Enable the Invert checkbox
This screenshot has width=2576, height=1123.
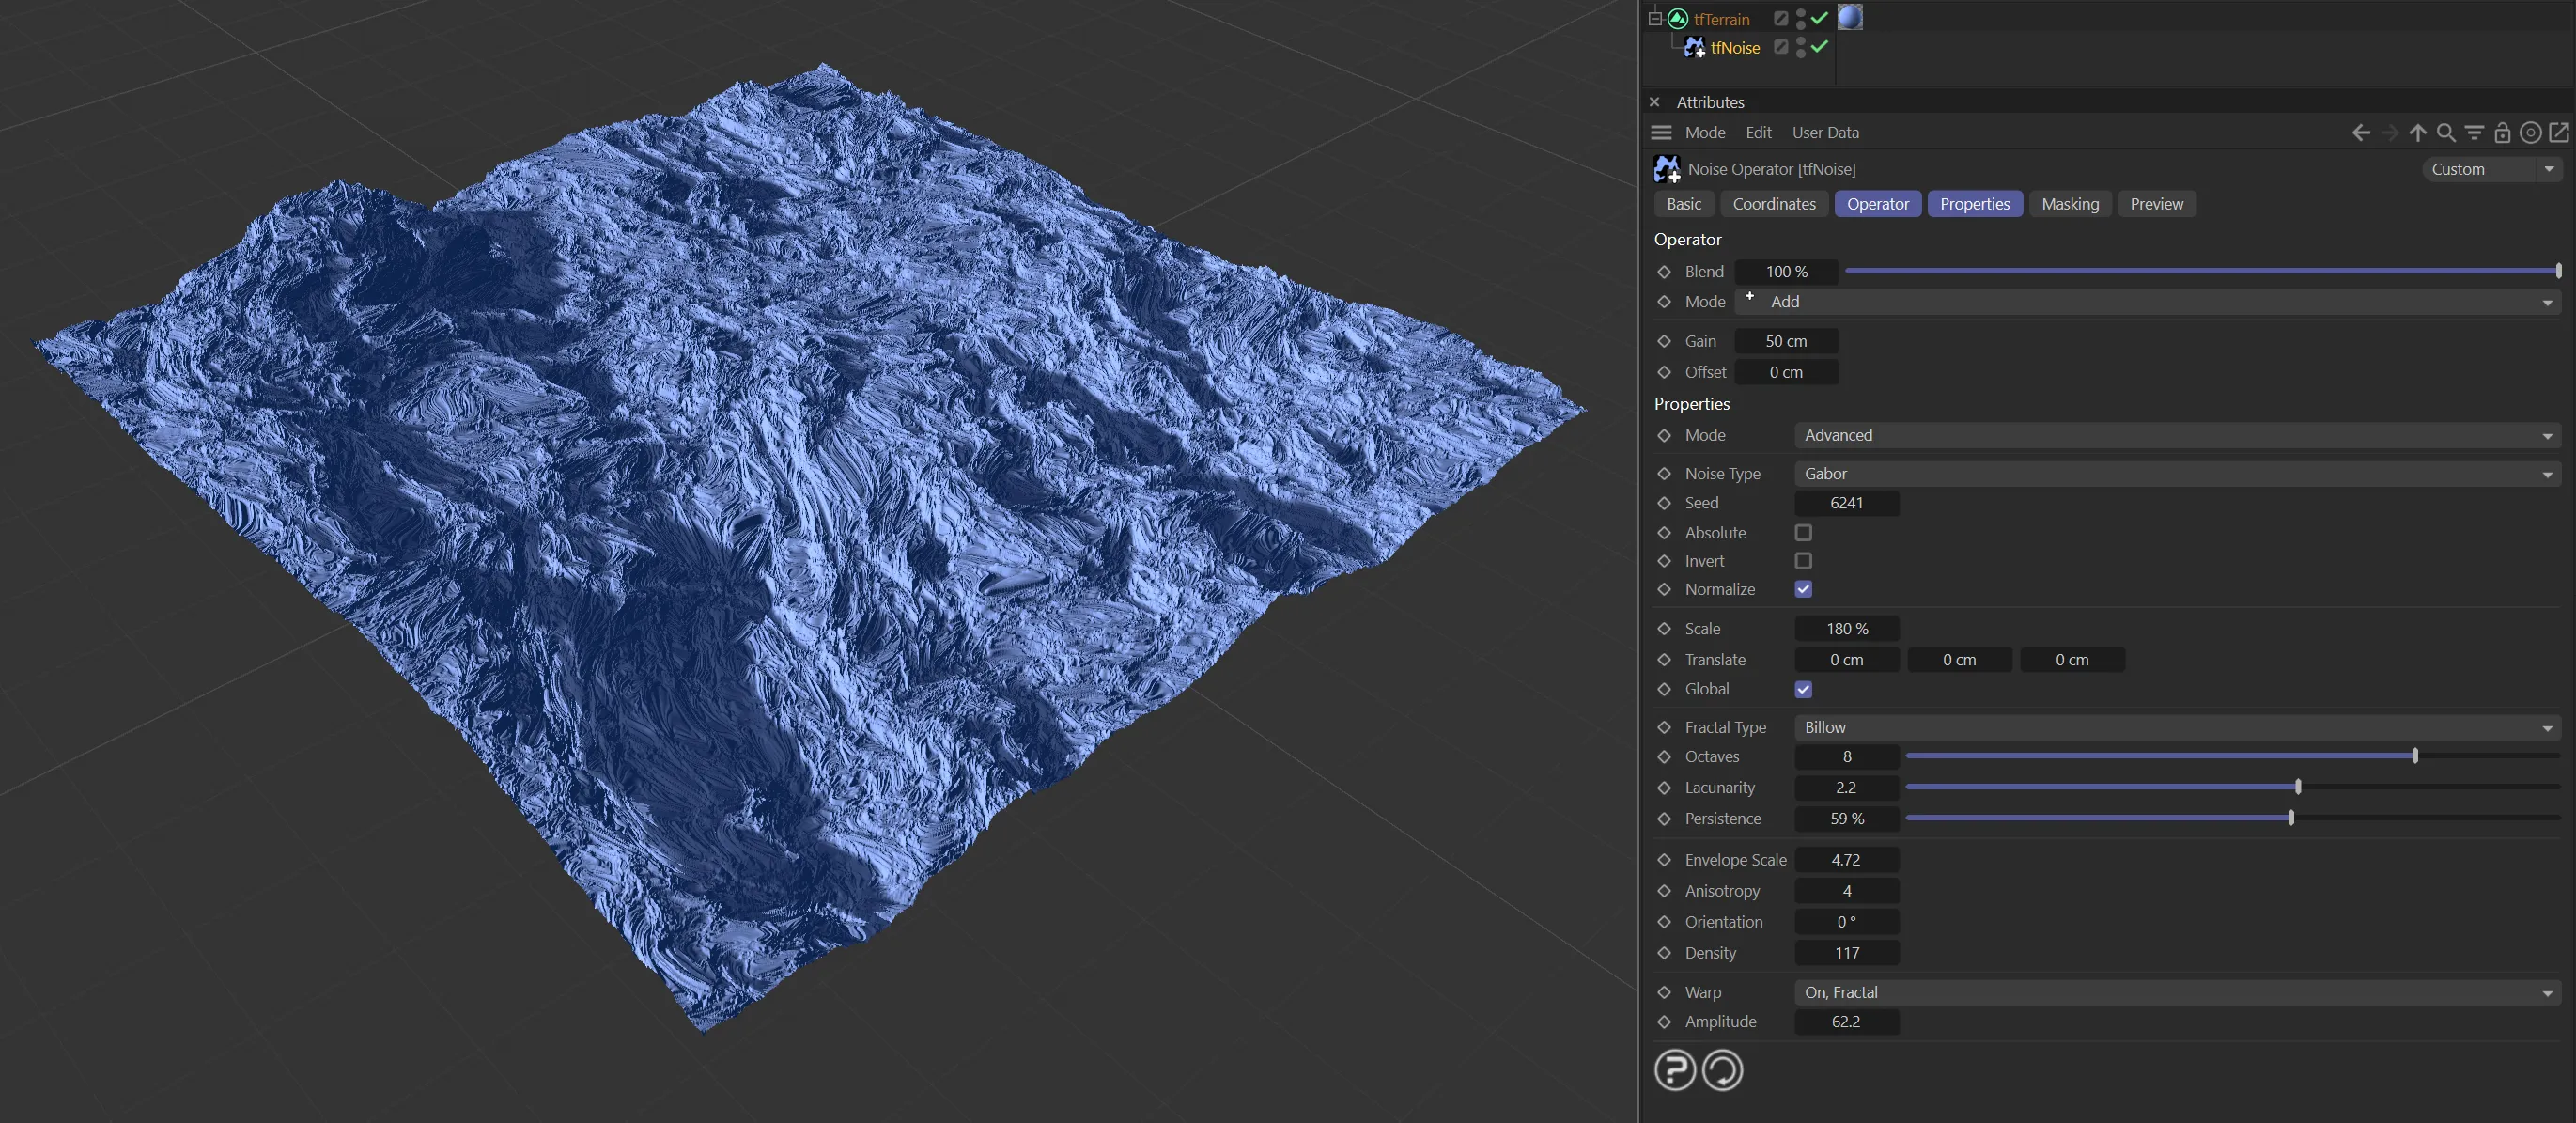1803,561
